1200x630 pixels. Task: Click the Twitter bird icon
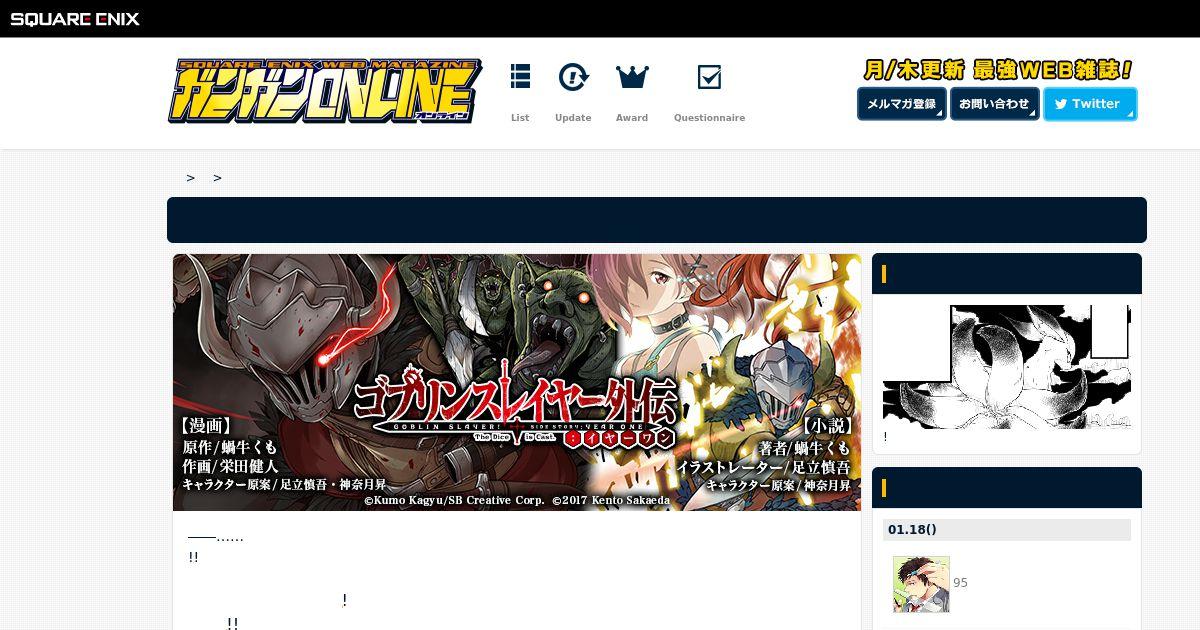pos(1061,104)
